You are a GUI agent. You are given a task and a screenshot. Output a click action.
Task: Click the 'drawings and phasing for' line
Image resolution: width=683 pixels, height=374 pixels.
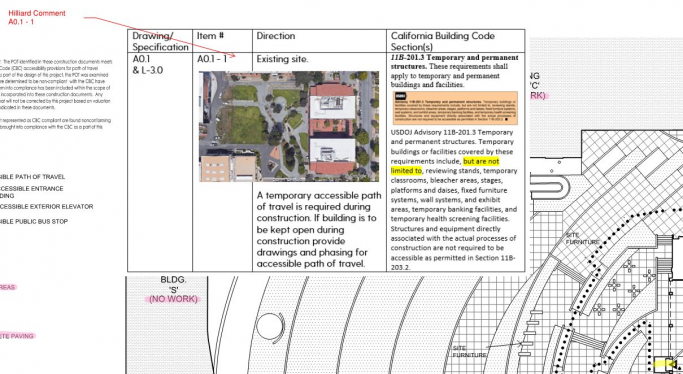[x=312, y=252]
